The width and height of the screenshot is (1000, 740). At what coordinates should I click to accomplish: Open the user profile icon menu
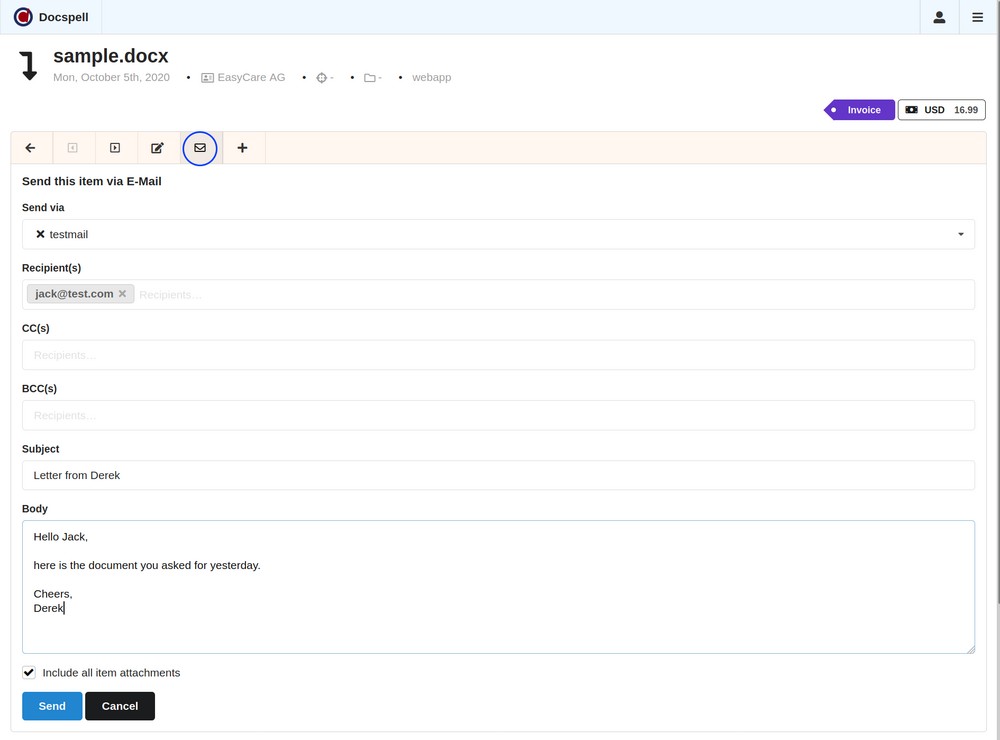(939, 17)
